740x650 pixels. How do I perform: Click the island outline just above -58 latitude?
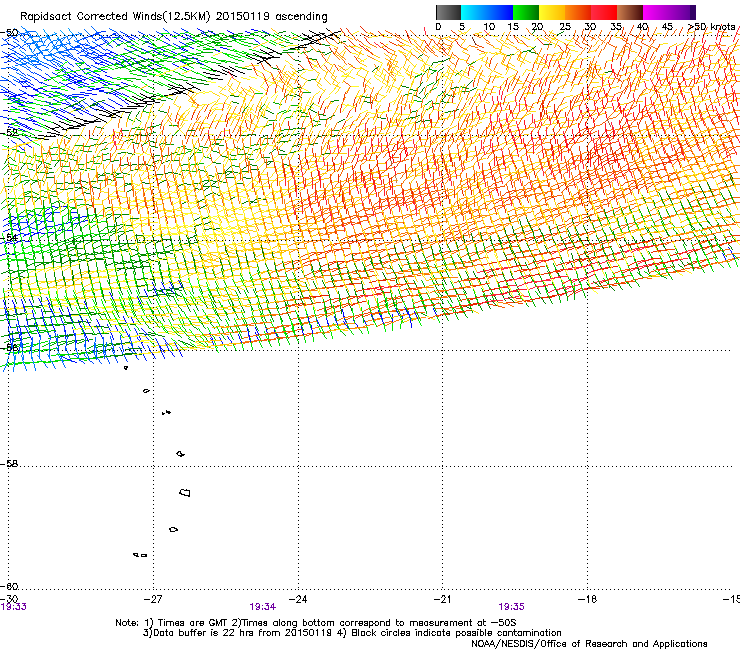coord(180,454)
